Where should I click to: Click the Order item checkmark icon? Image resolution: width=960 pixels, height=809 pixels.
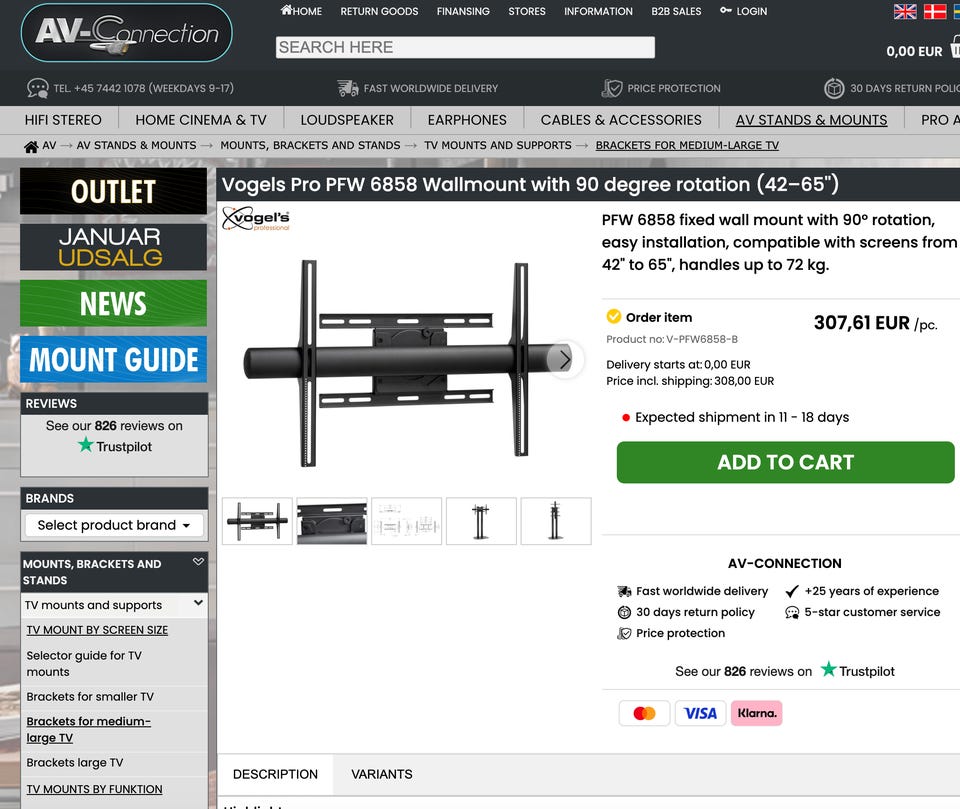(x=613, y=317)
